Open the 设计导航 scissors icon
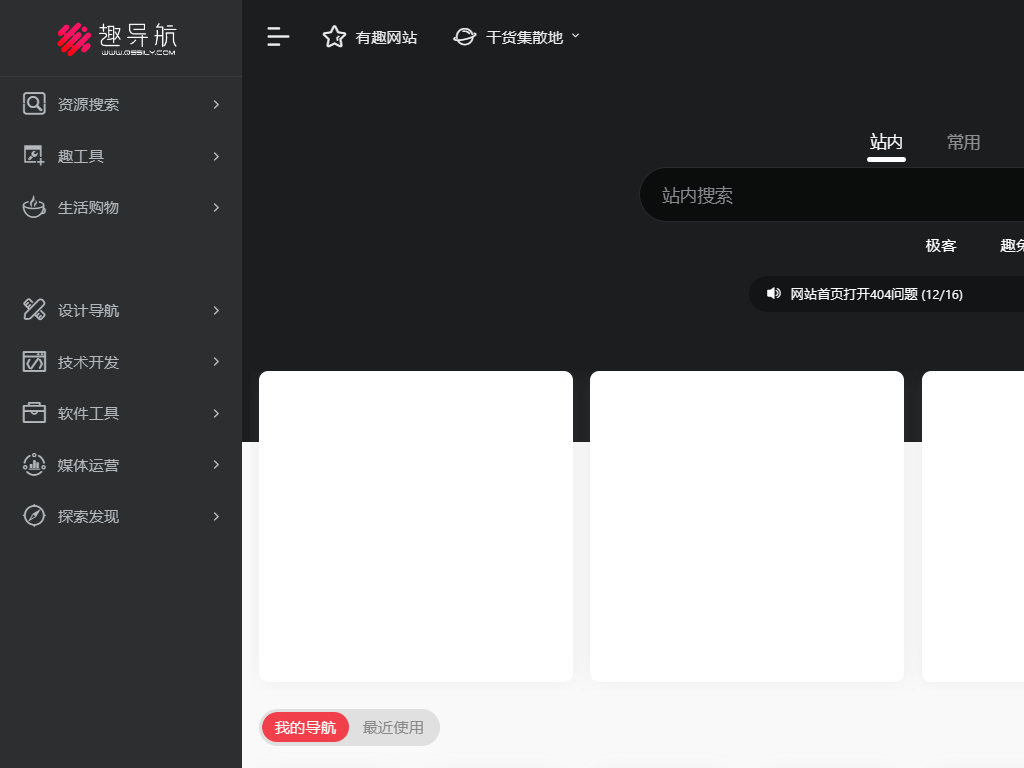Image resolution: width=1024 pixels, height=768 pixels. tap(34, 310)
